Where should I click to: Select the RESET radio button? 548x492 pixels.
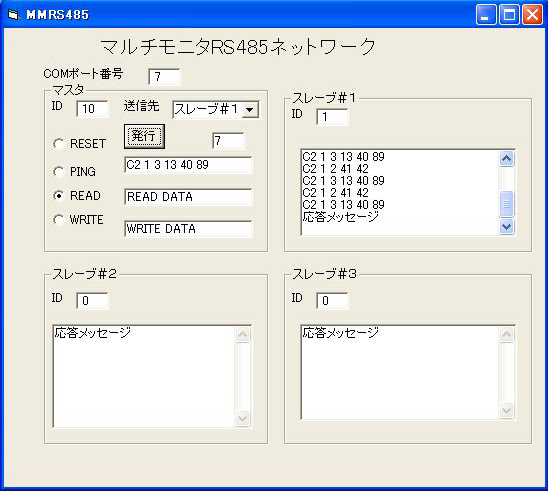pos(58,144)
